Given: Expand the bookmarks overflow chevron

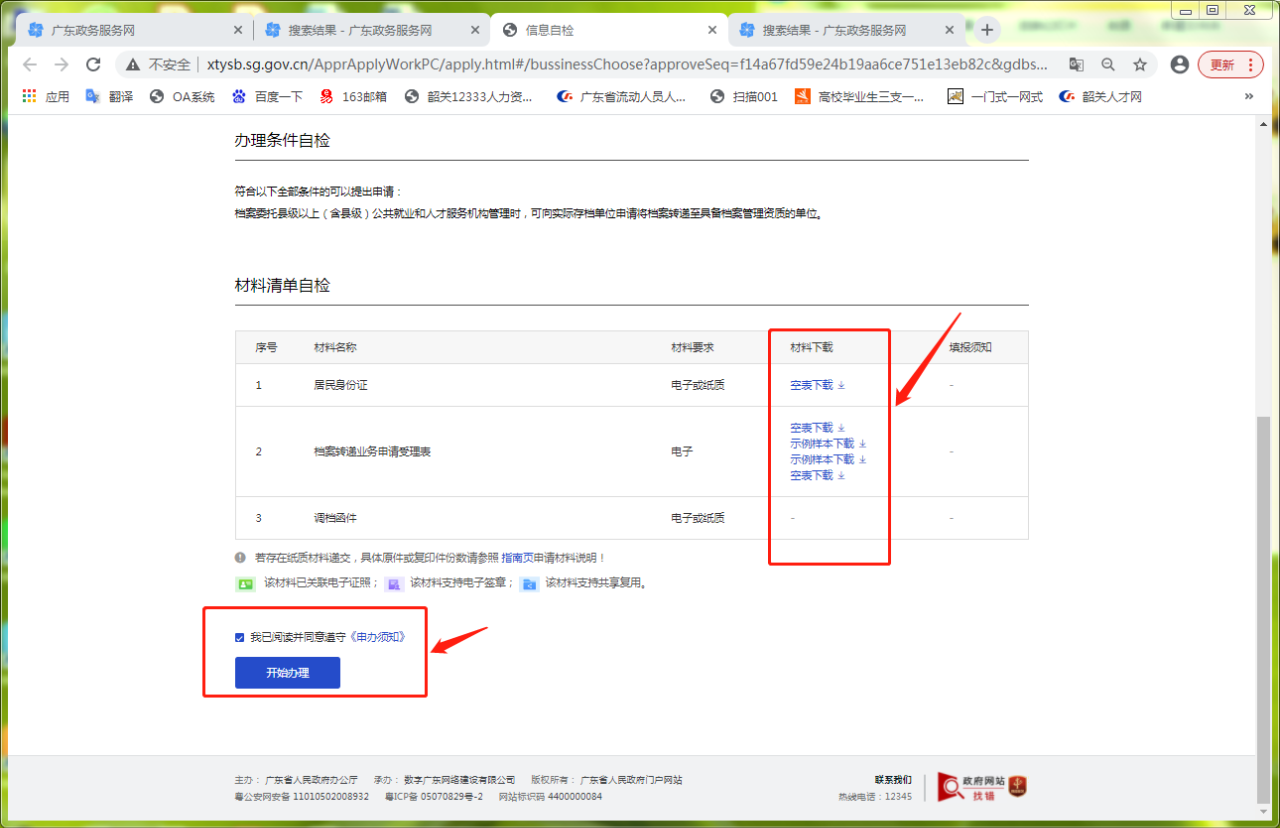Looking at the screenshot, I should coord(1248,97).
